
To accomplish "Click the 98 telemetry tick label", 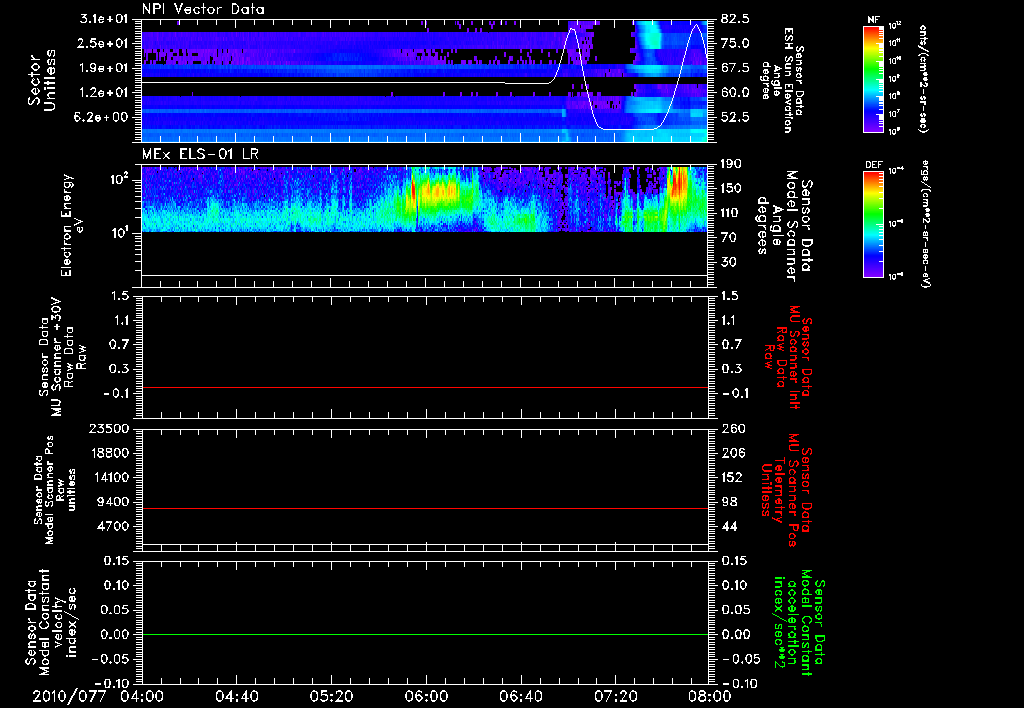I will [729, 502].
